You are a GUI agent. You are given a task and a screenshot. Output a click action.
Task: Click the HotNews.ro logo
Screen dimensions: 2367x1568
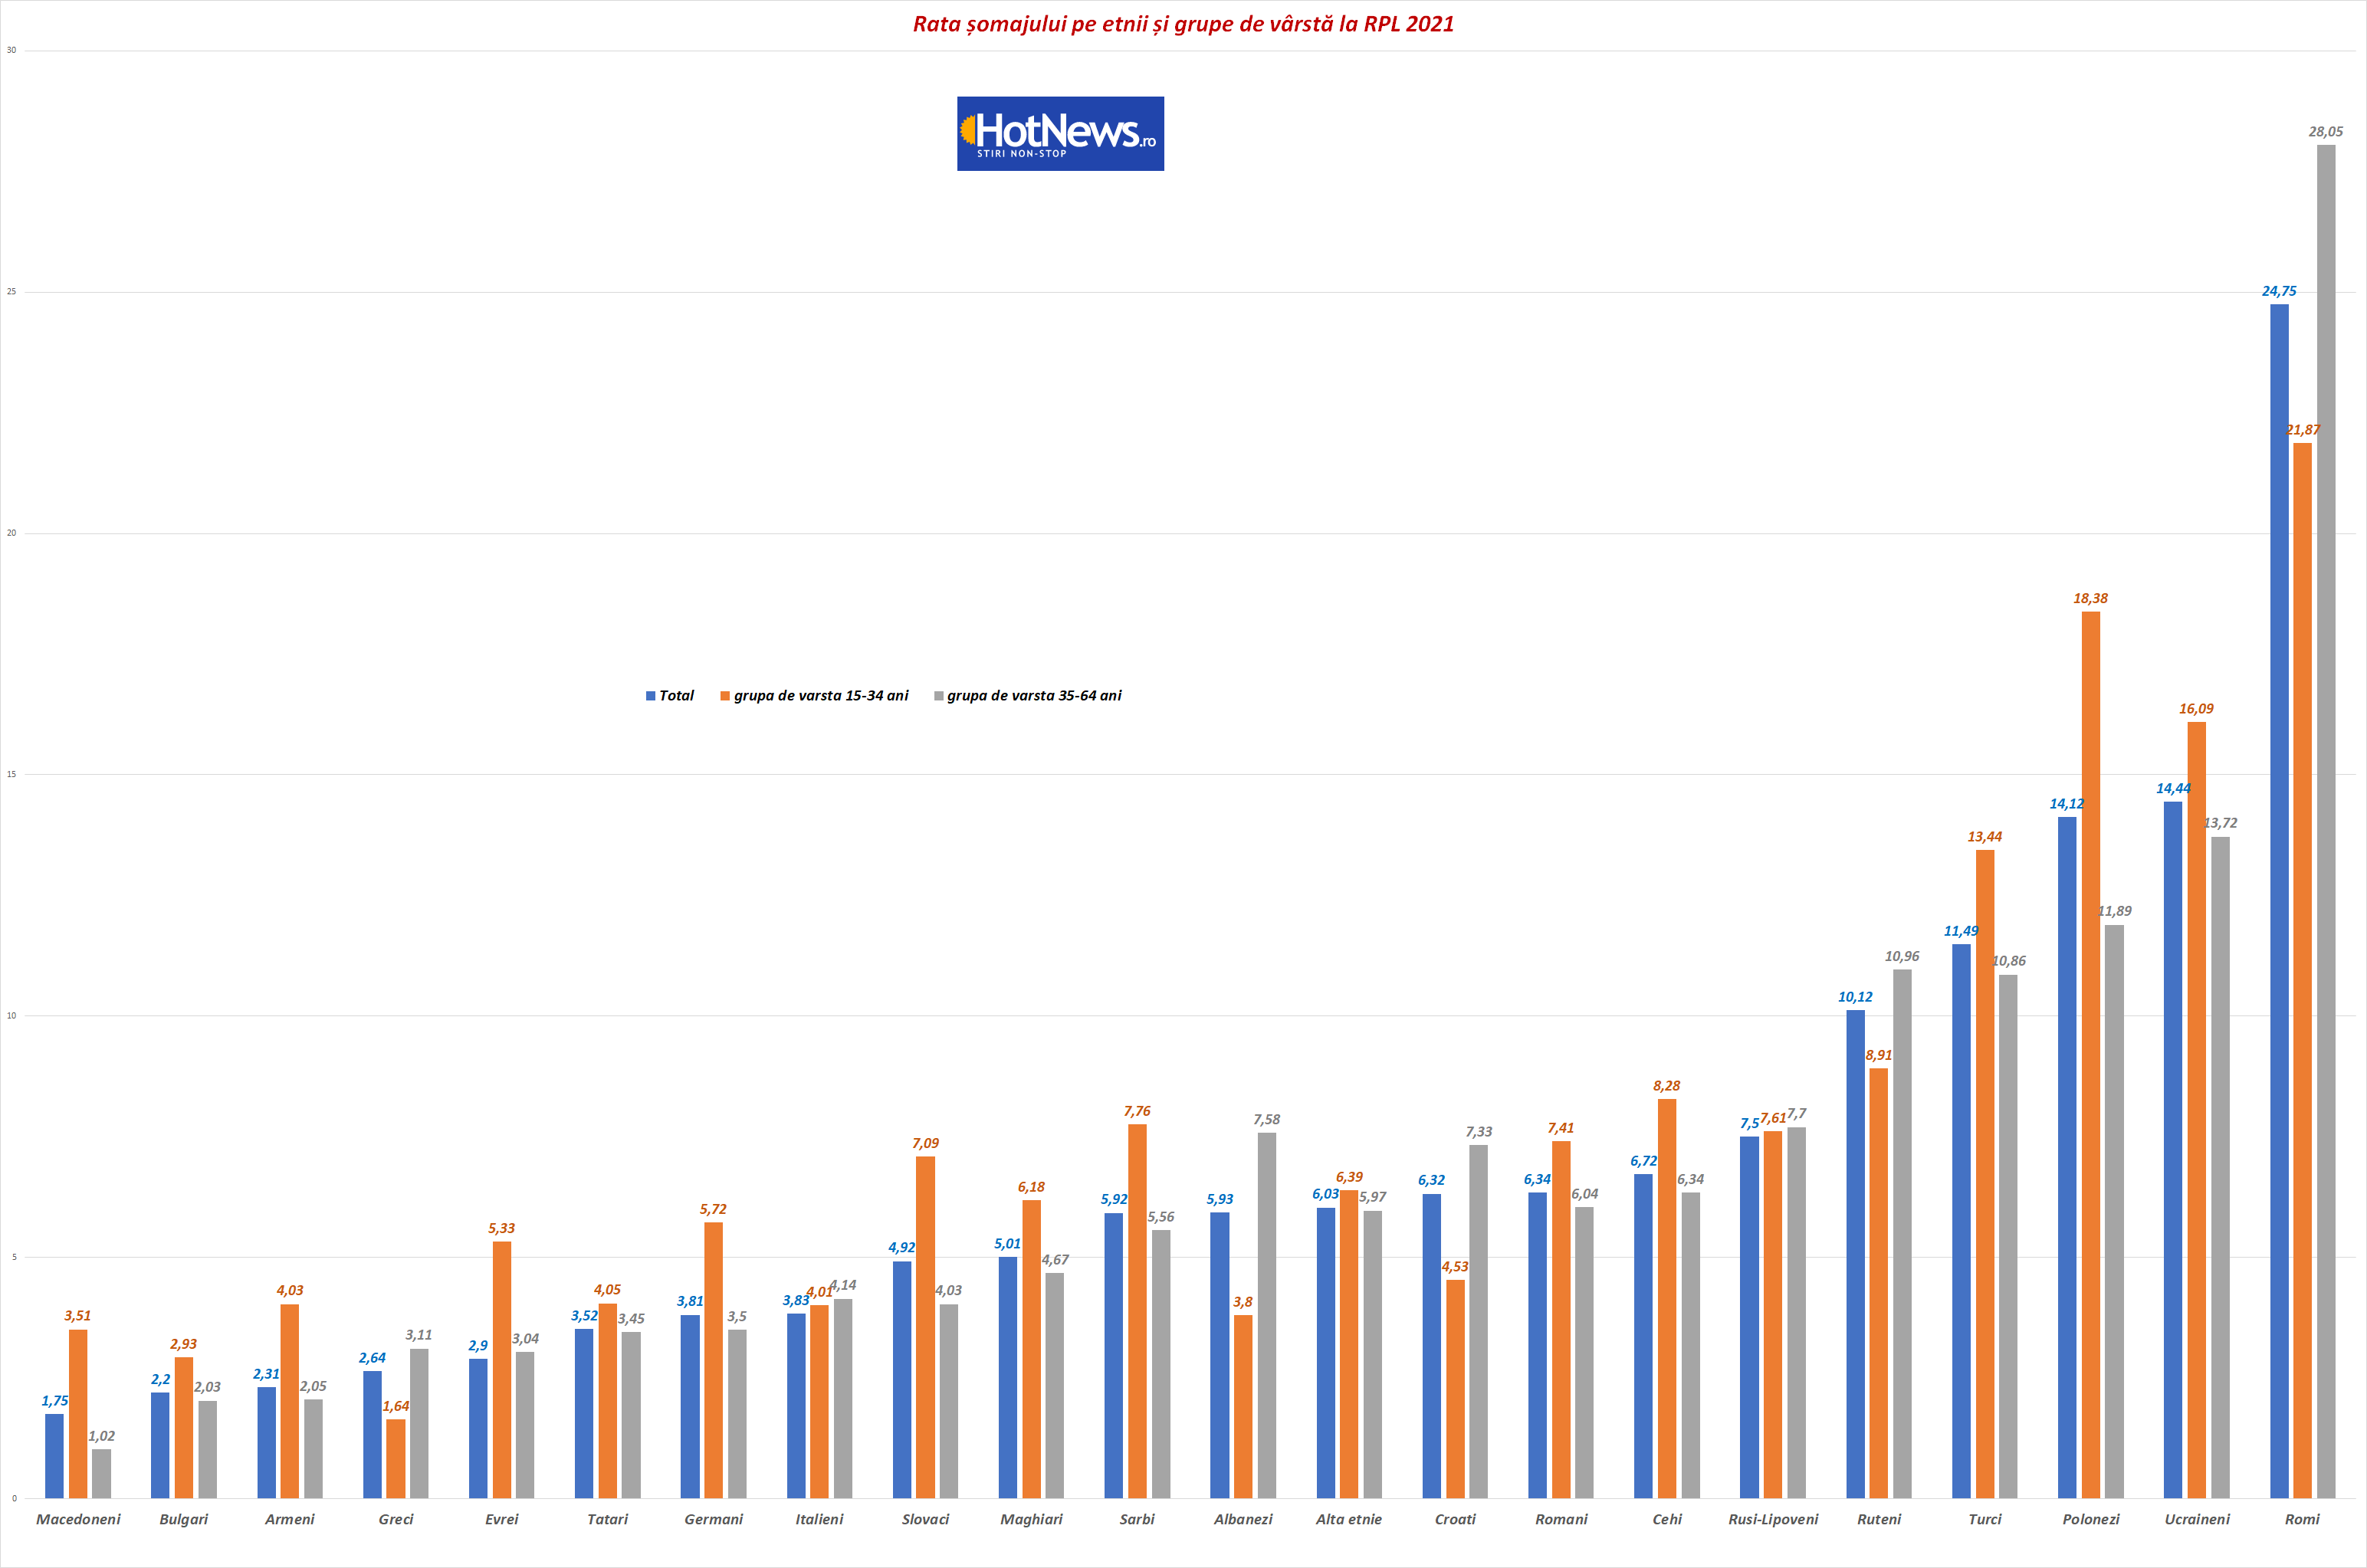tap(1060, 134)
